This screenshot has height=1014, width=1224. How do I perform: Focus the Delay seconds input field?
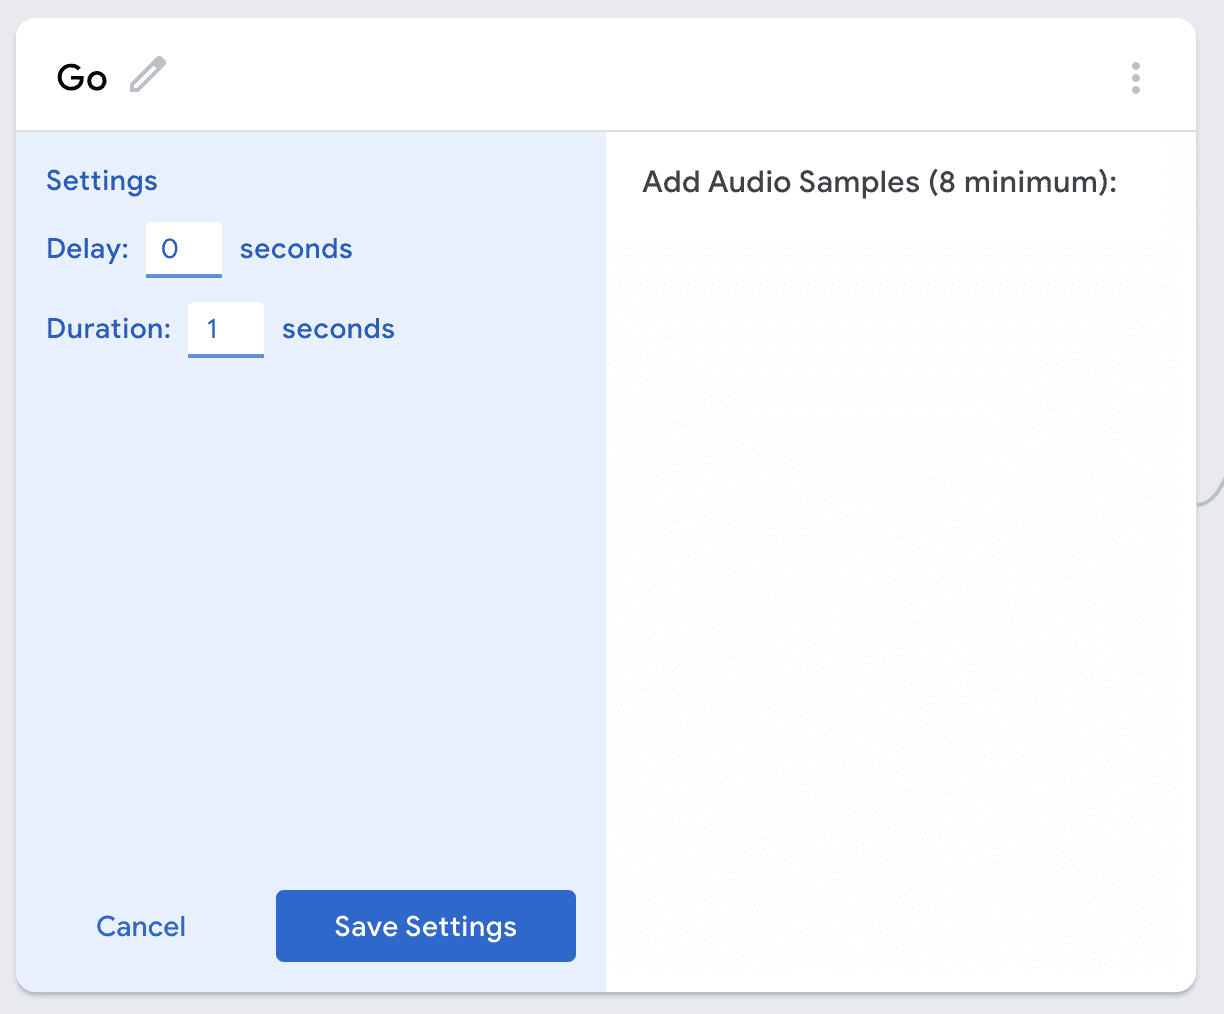pyautogui.click(x=184, y=249)
